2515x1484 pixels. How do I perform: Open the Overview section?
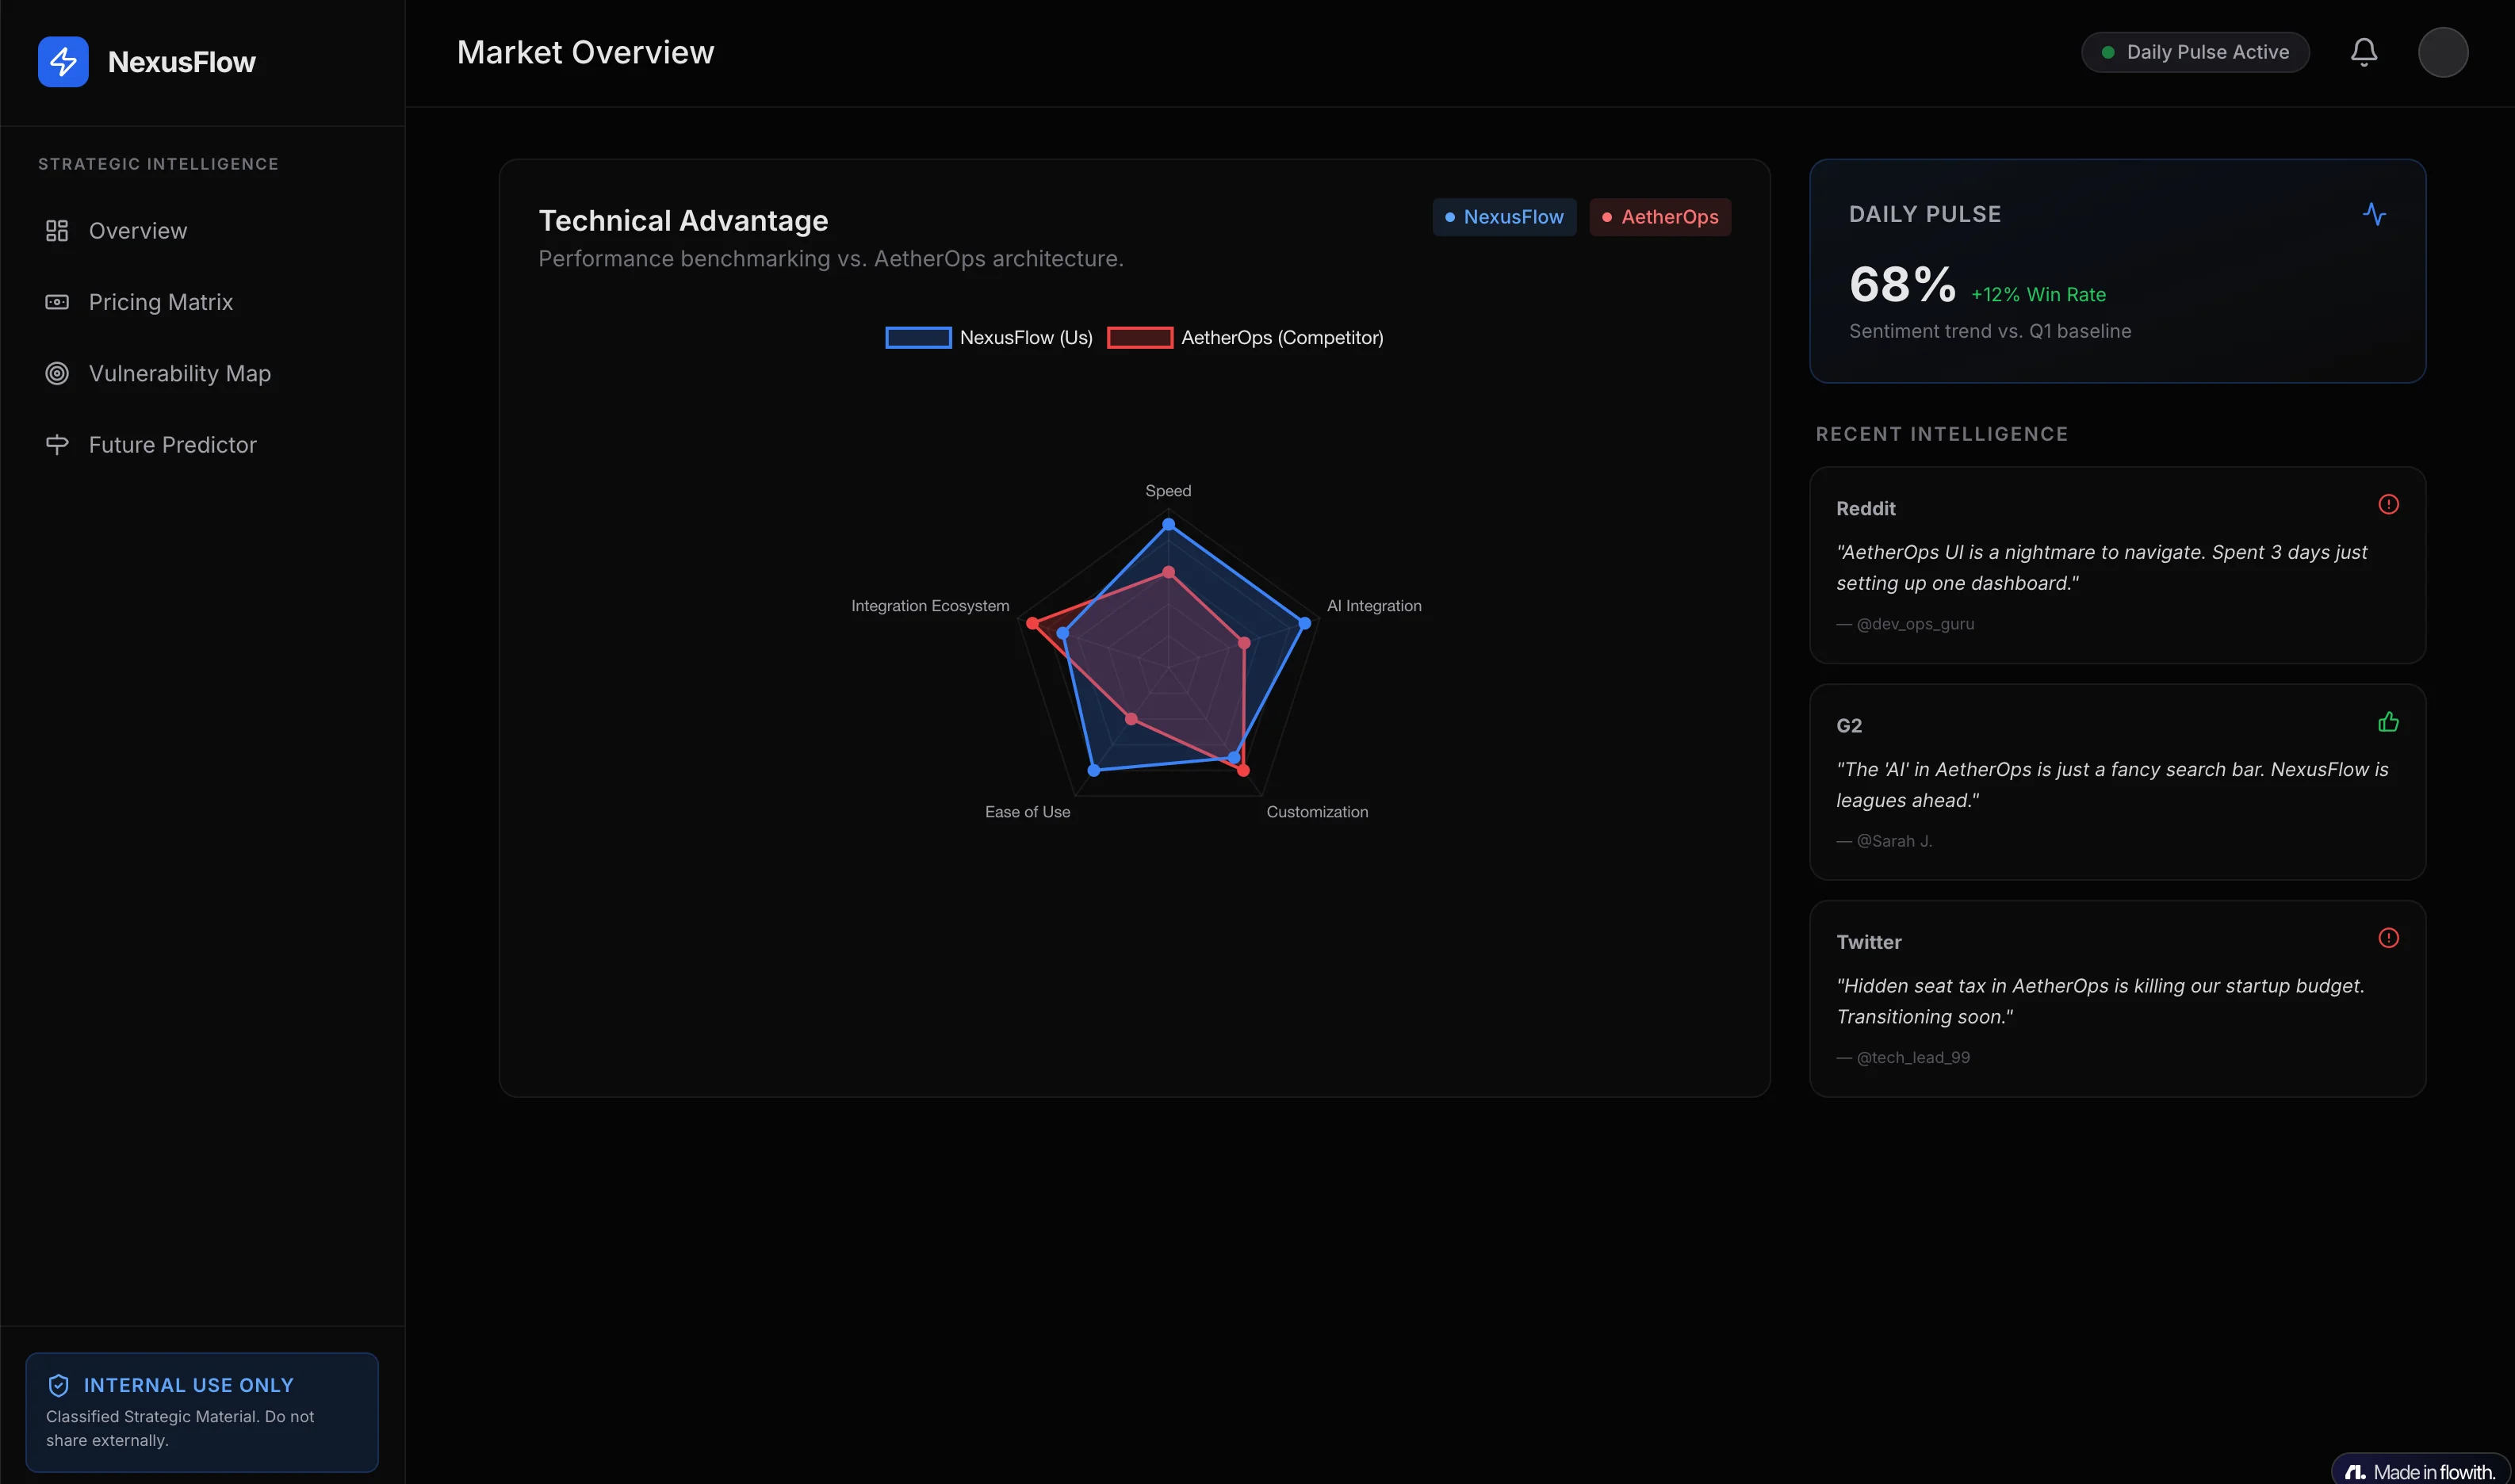(x=202, y=231)
